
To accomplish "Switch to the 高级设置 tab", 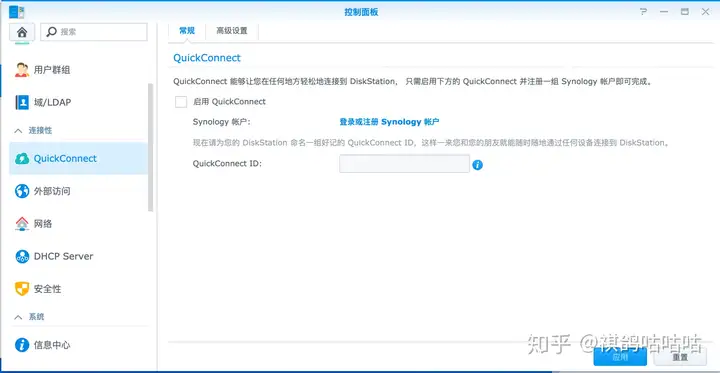I will coord(232,31).
